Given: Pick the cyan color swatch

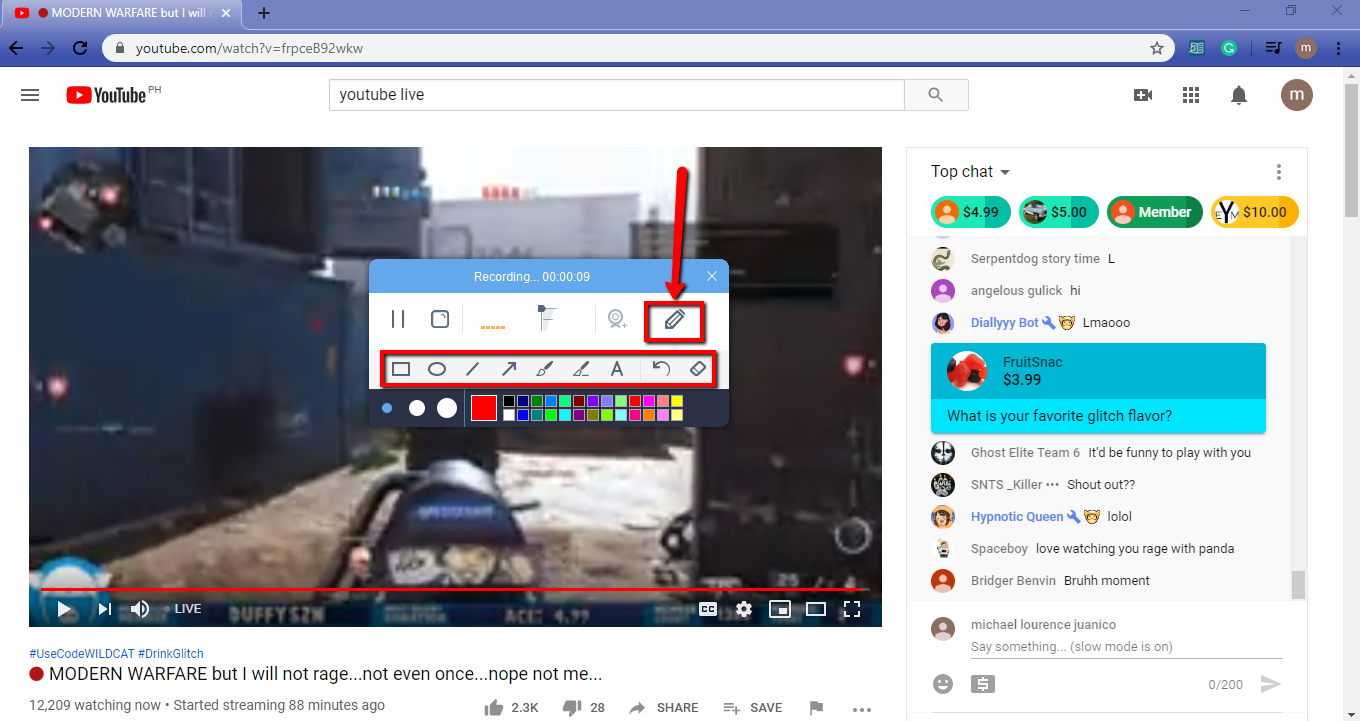Looking at the screenshot, I should pos(565,415).
